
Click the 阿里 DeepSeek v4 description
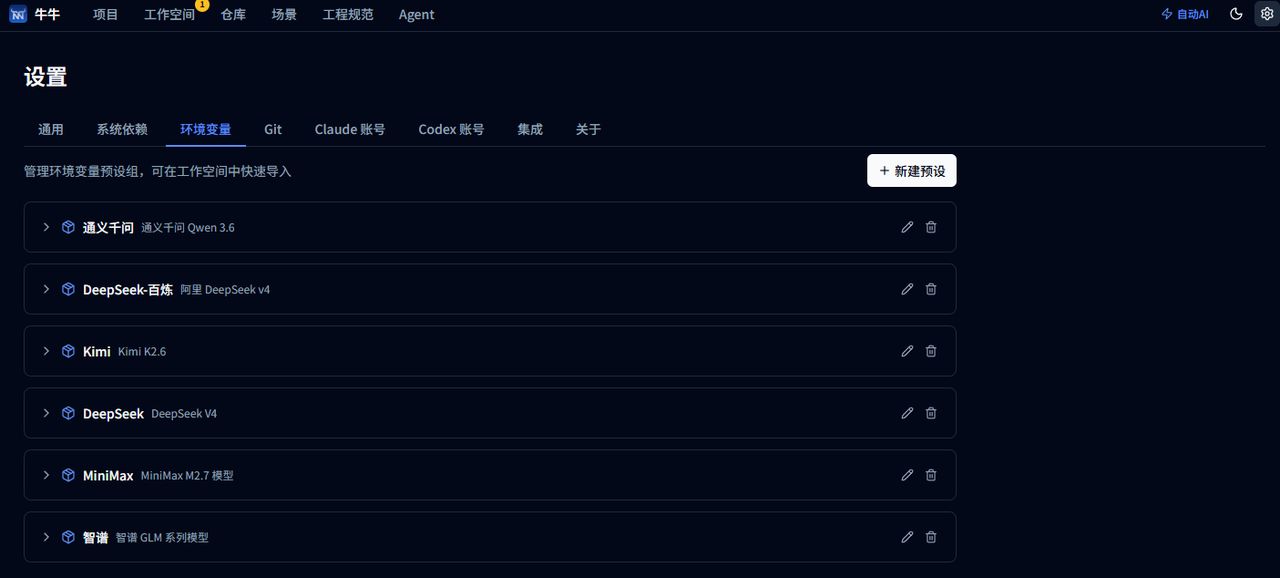(225, 290)
